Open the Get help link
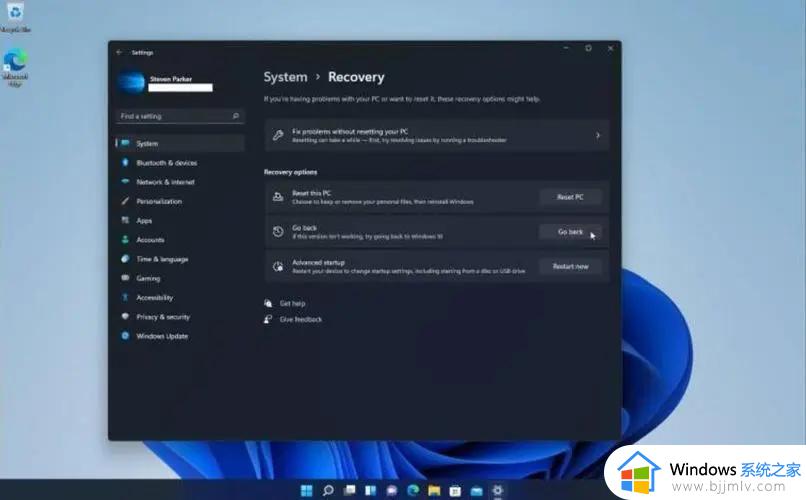 [x=292, y=303]
